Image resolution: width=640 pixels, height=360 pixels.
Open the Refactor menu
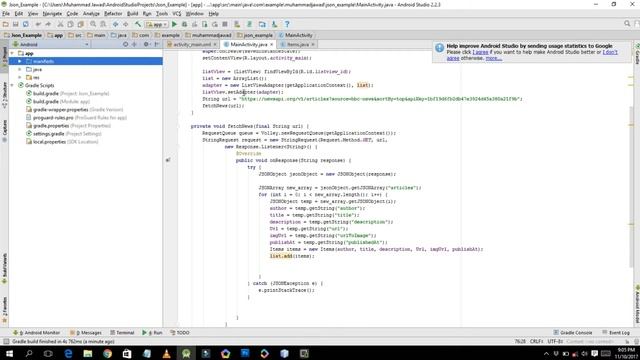point(113,13)
